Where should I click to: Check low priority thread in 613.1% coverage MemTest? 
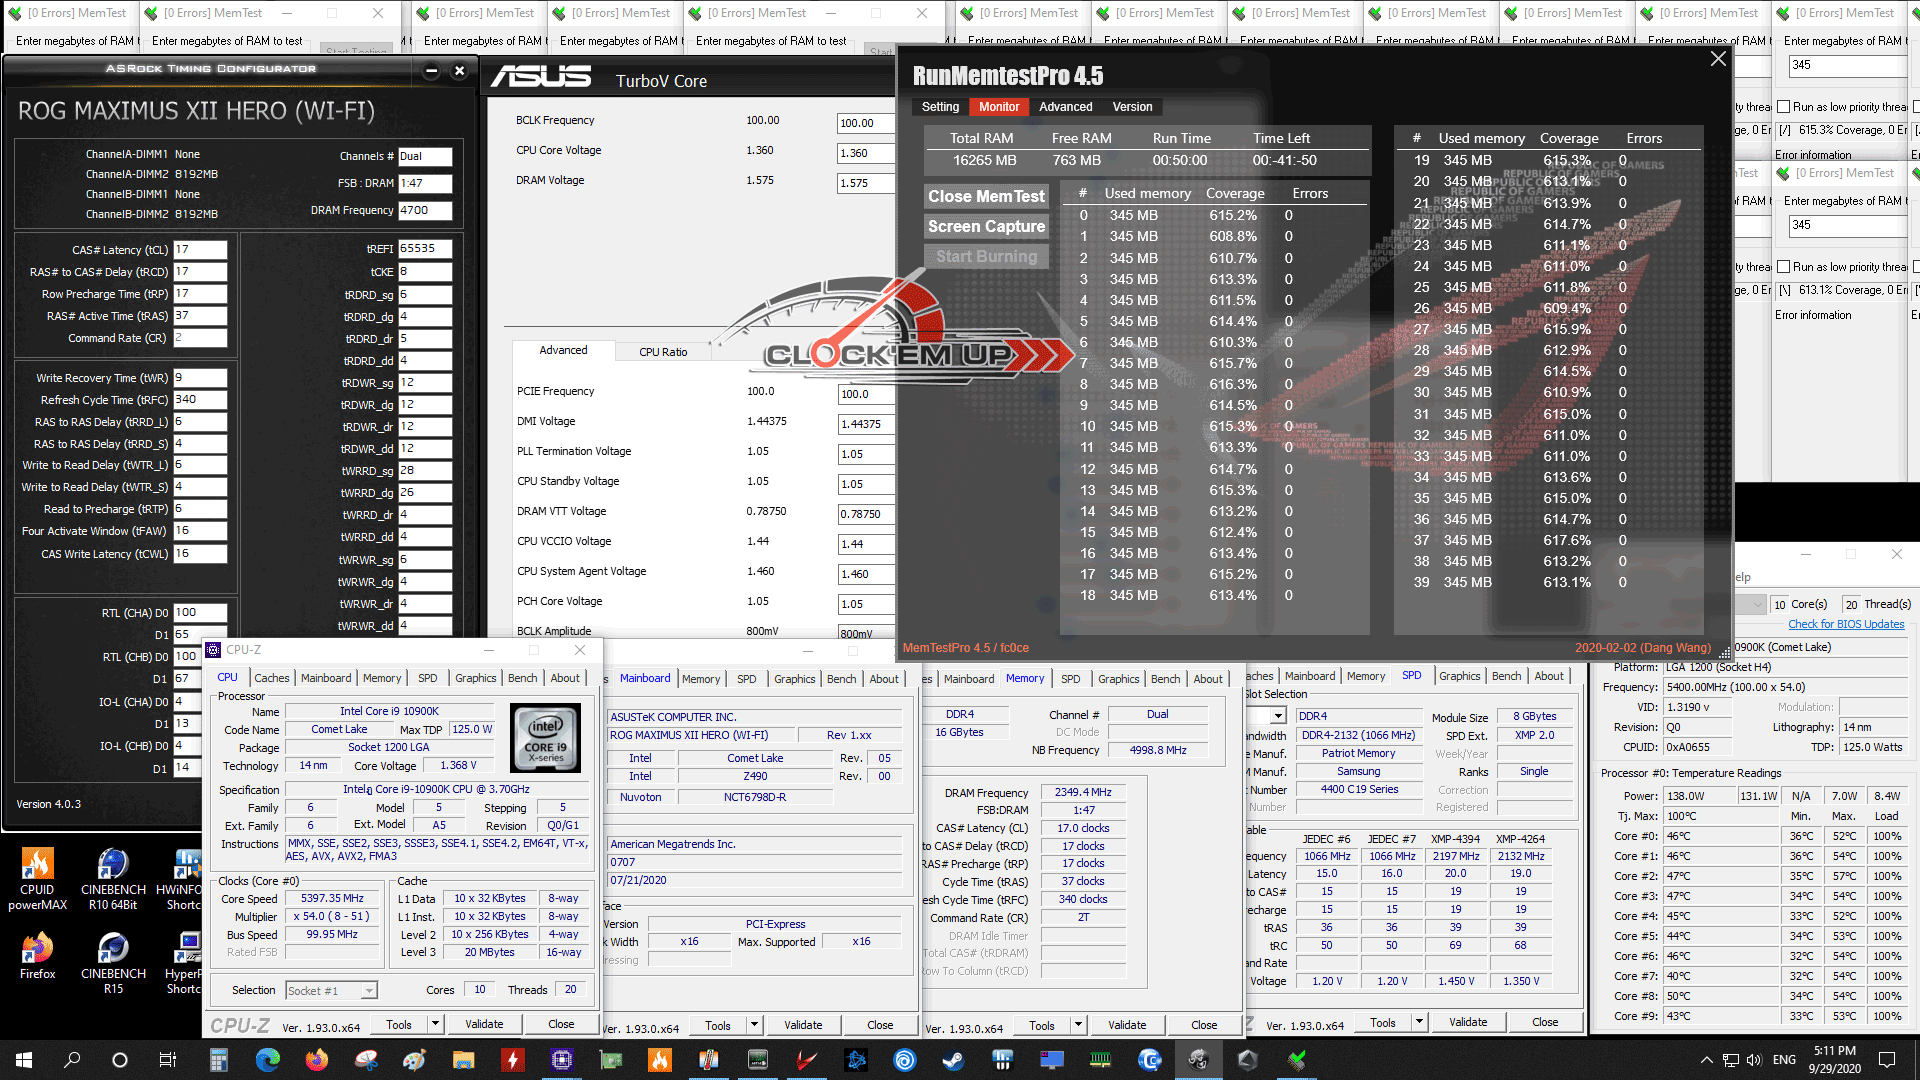point(1783,267)
